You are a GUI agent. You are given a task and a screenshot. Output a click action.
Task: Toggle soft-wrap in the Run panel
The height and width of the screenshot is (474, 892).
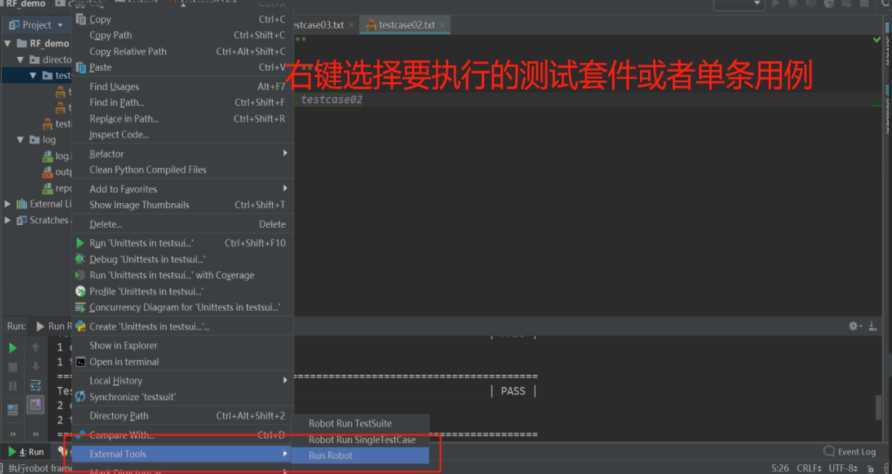coord(36,386)
